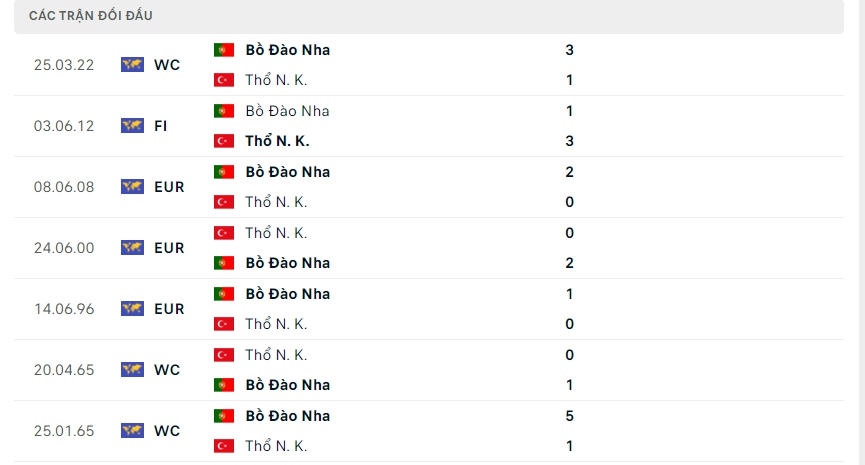
Task: Click Portugal flag in 14.06.96 match
Action: pos(224,294)
